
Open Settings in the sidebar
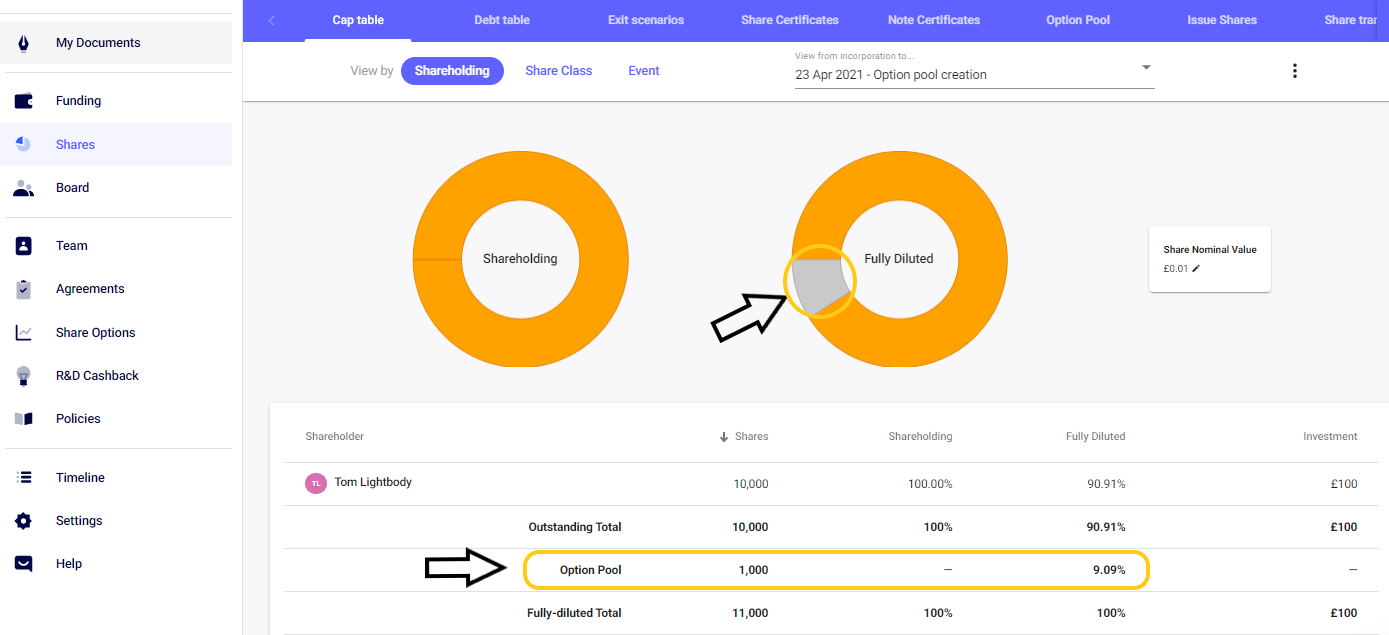pos(79,521)
